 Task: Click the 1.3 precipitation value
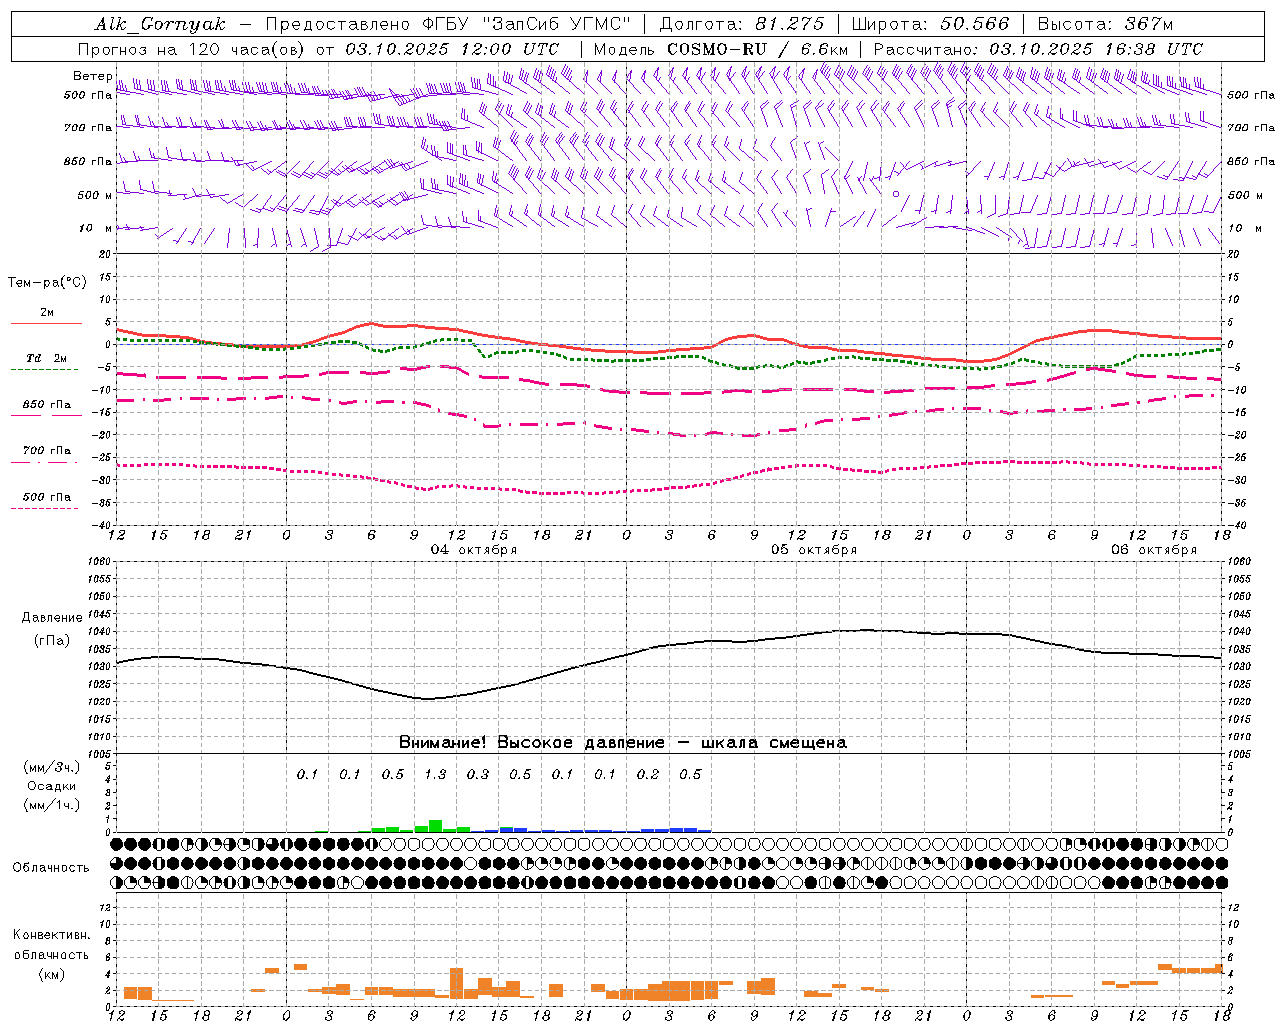click(436, 775)
